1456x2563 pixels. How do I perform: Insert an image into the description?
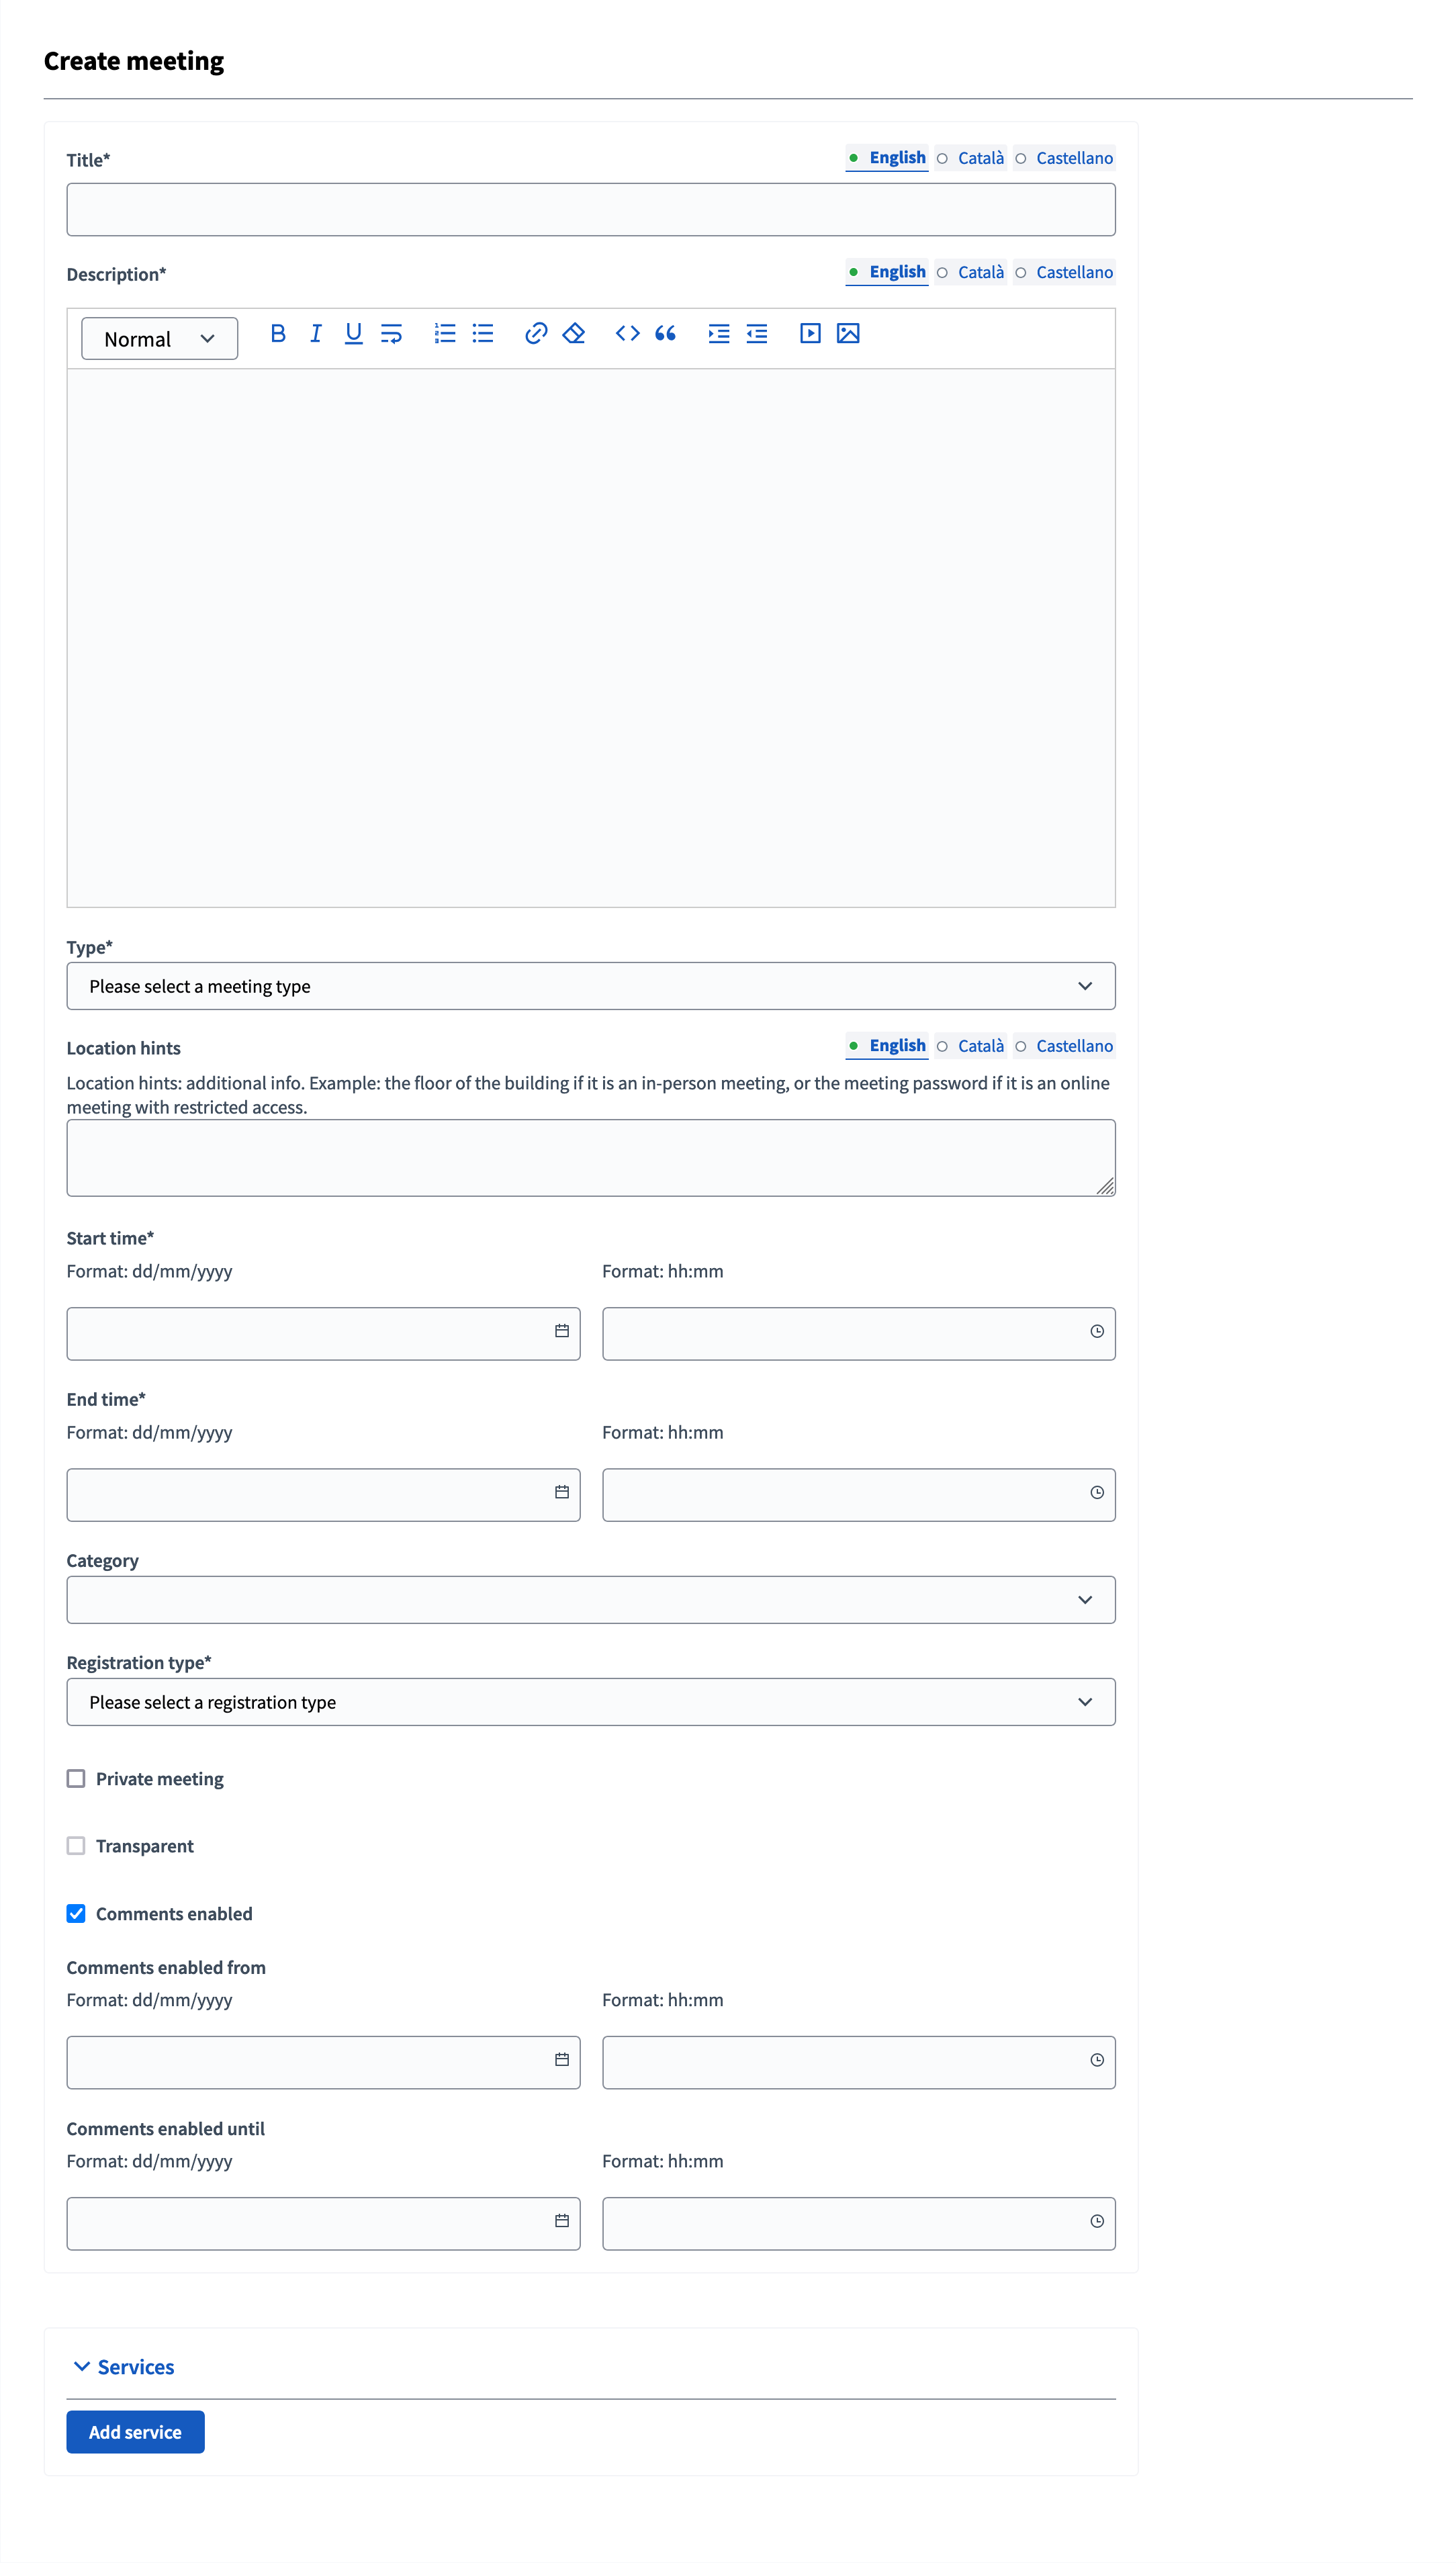847,333
